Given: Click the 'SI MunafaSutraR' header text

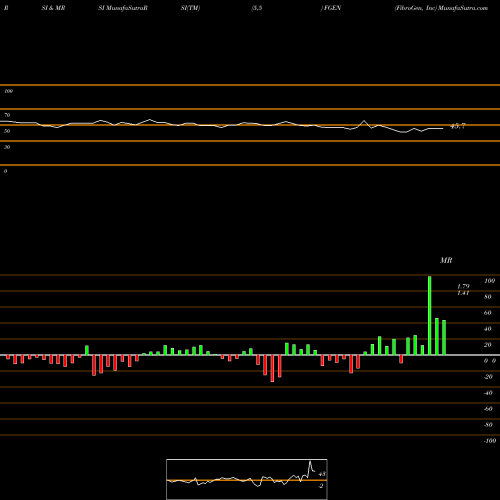Looking at the screenshot, I should pos(123,8).
